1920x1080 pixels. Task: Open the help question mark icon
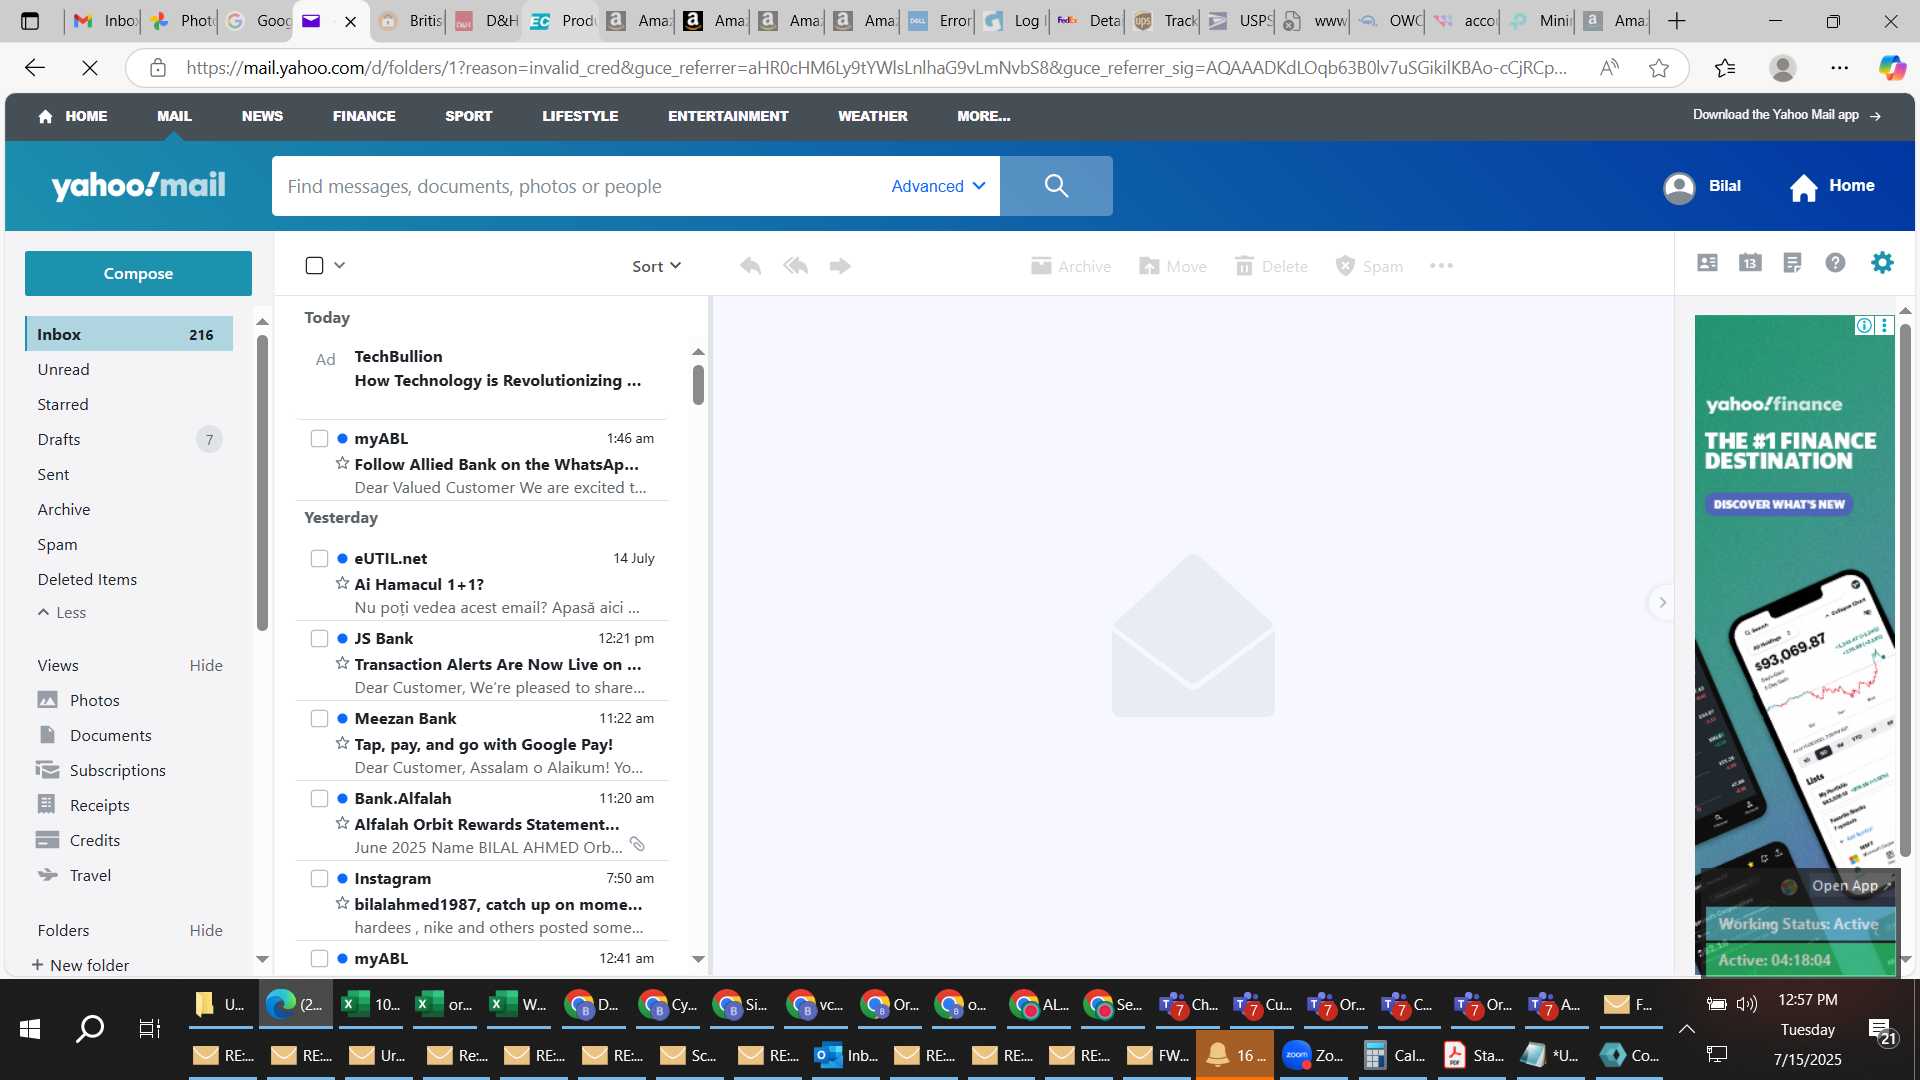click(x=1835, y=263)
